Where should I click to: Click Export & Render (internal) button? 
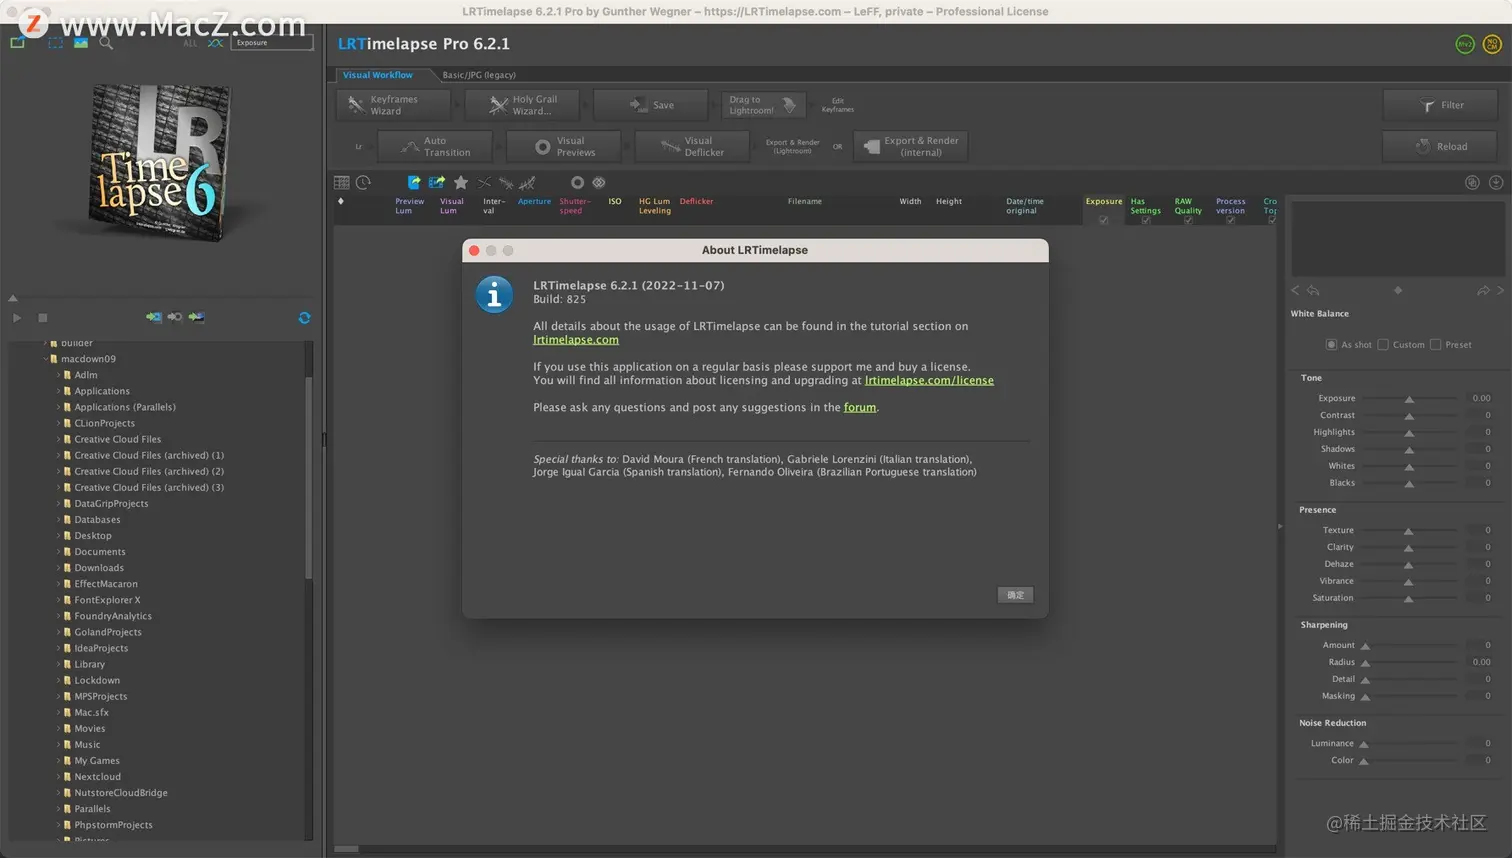[910, 147]
